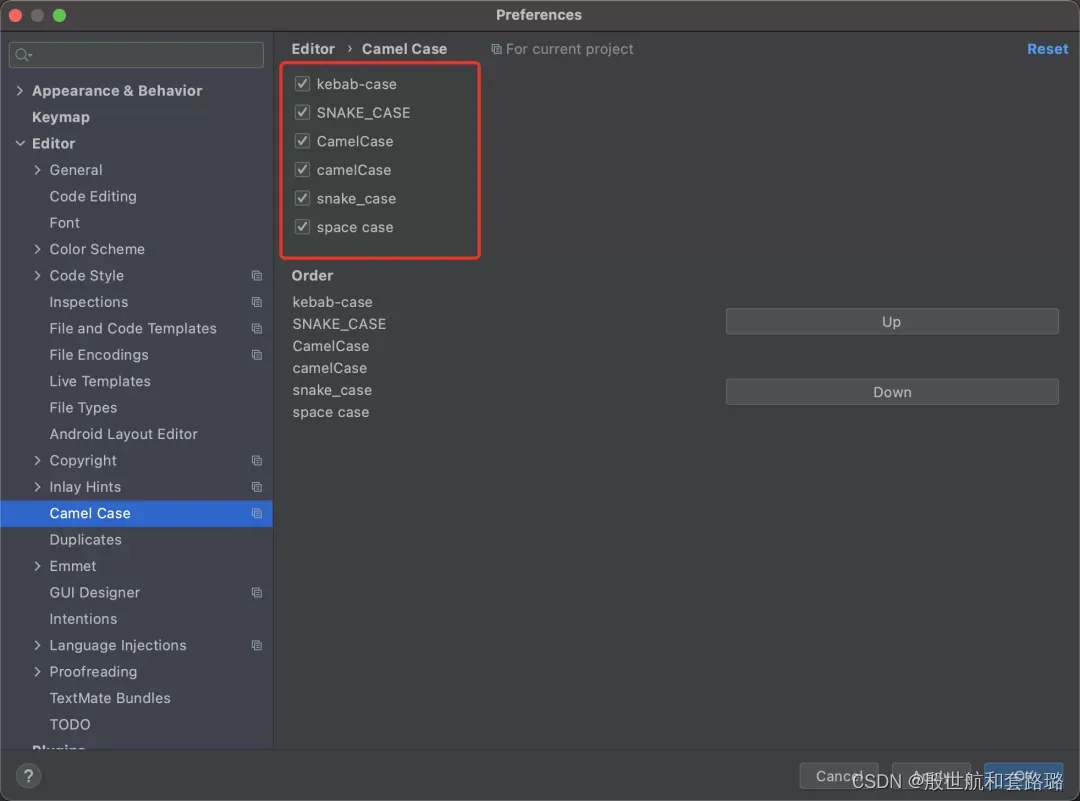Select File Types in the sidebar
Viewport: 1080px width, 801px height.
(x=83, y=408)
